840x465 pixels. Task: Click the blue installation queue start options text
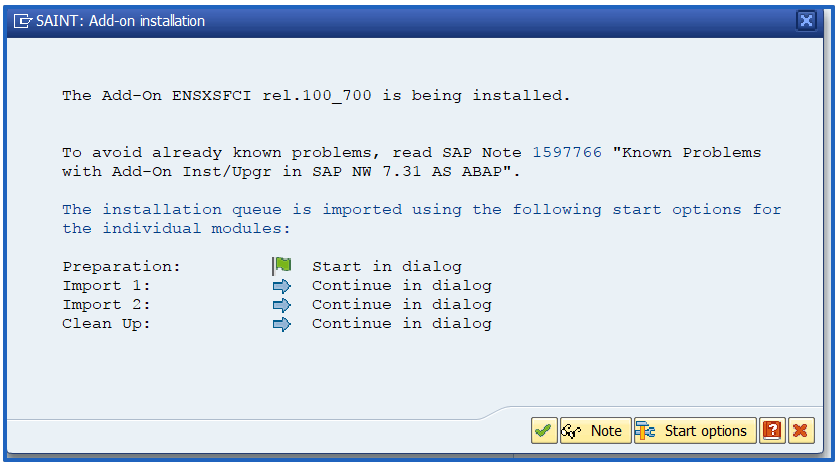[422, 219]
